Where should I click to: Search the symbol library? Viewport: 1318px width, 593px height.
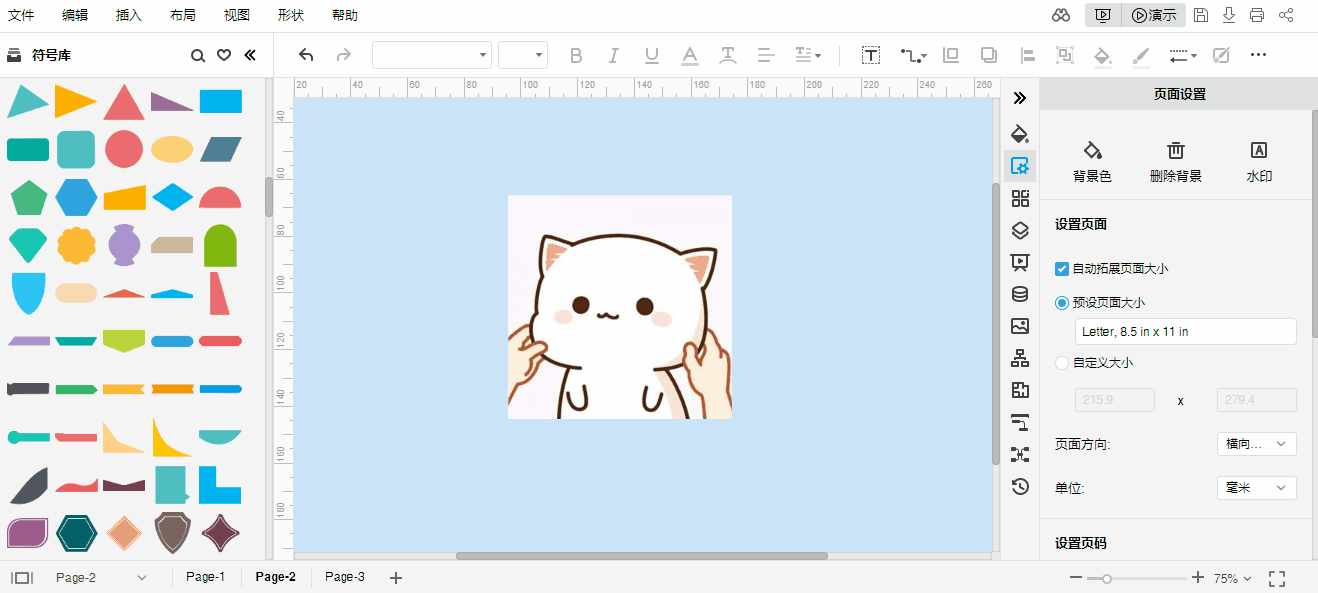point(198,55)
